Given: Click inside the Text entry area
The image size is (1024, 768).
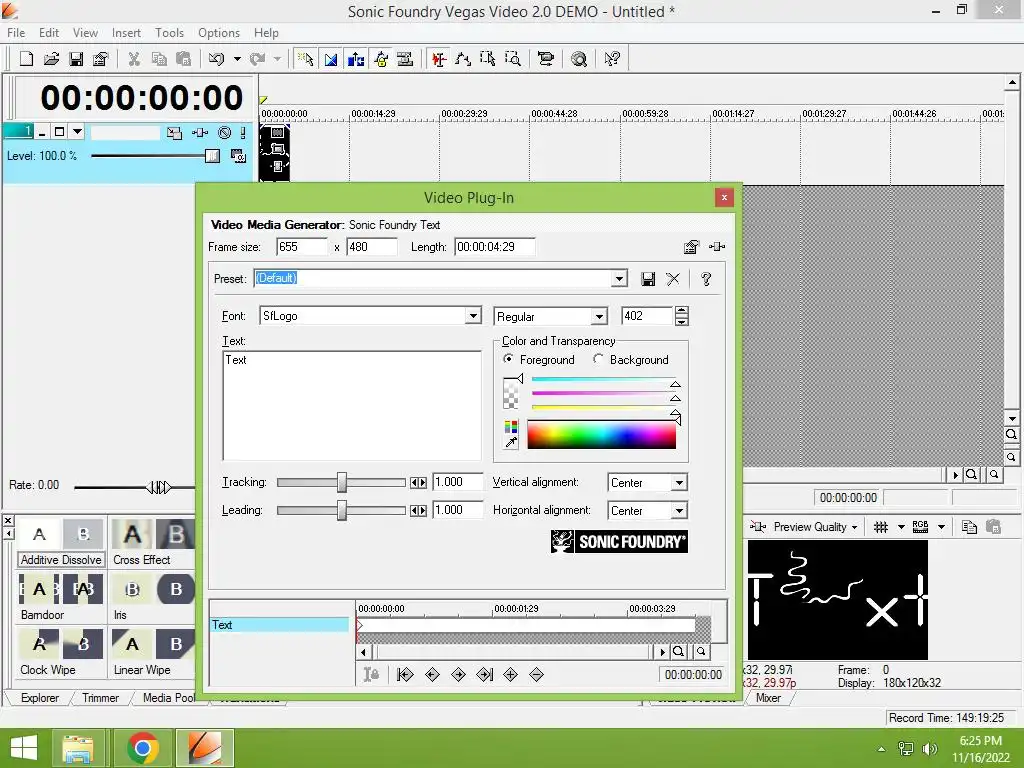Looking at the screenshot, I should (x=352, y=406).
